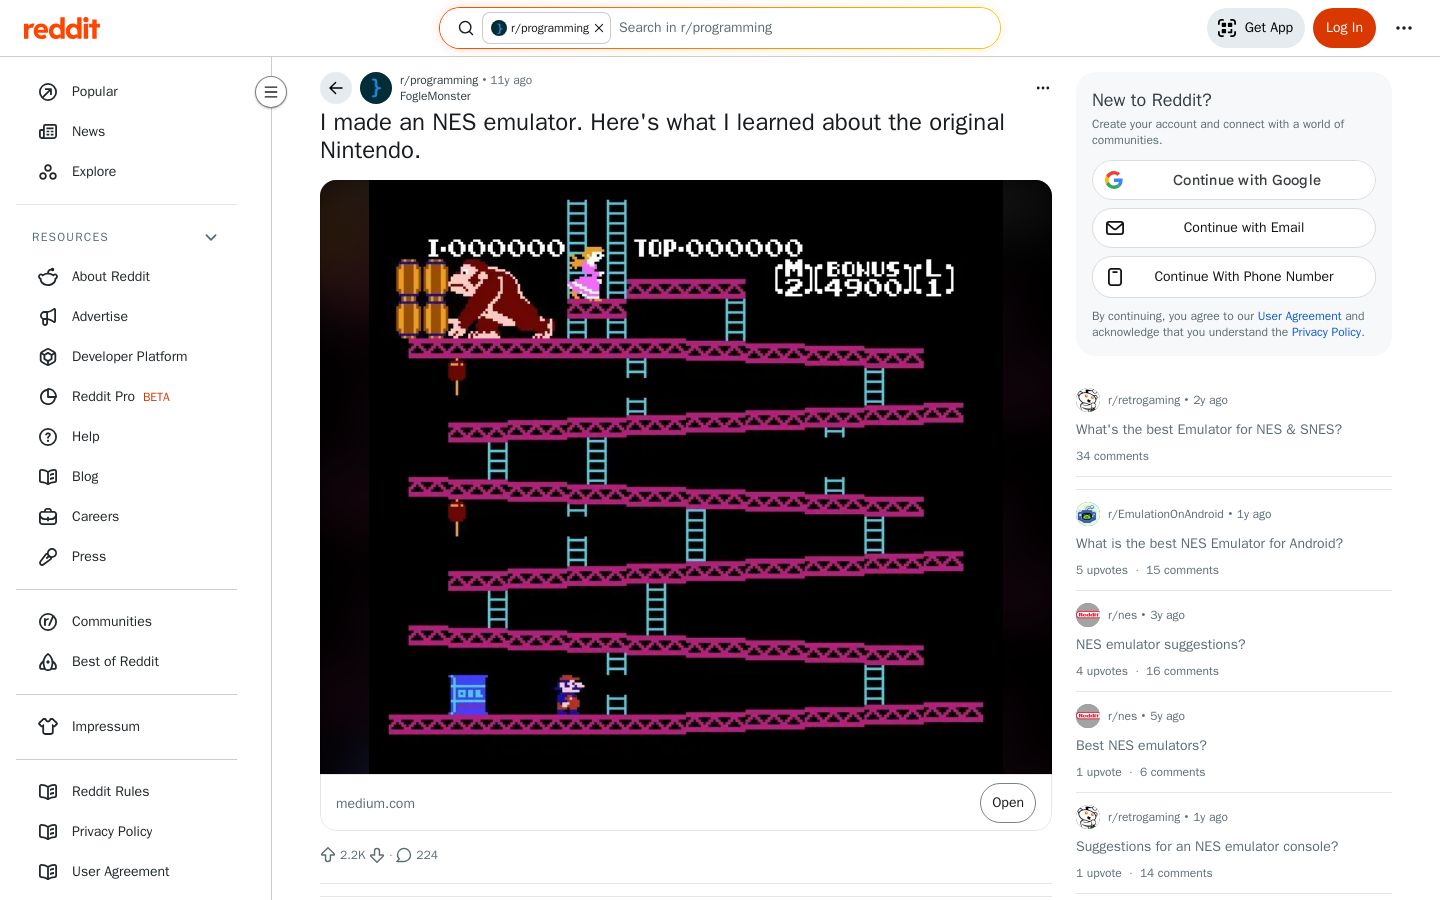Collapse the sidebar navigation
This screenshot has width=1440, height=900.
click(271, 92)
